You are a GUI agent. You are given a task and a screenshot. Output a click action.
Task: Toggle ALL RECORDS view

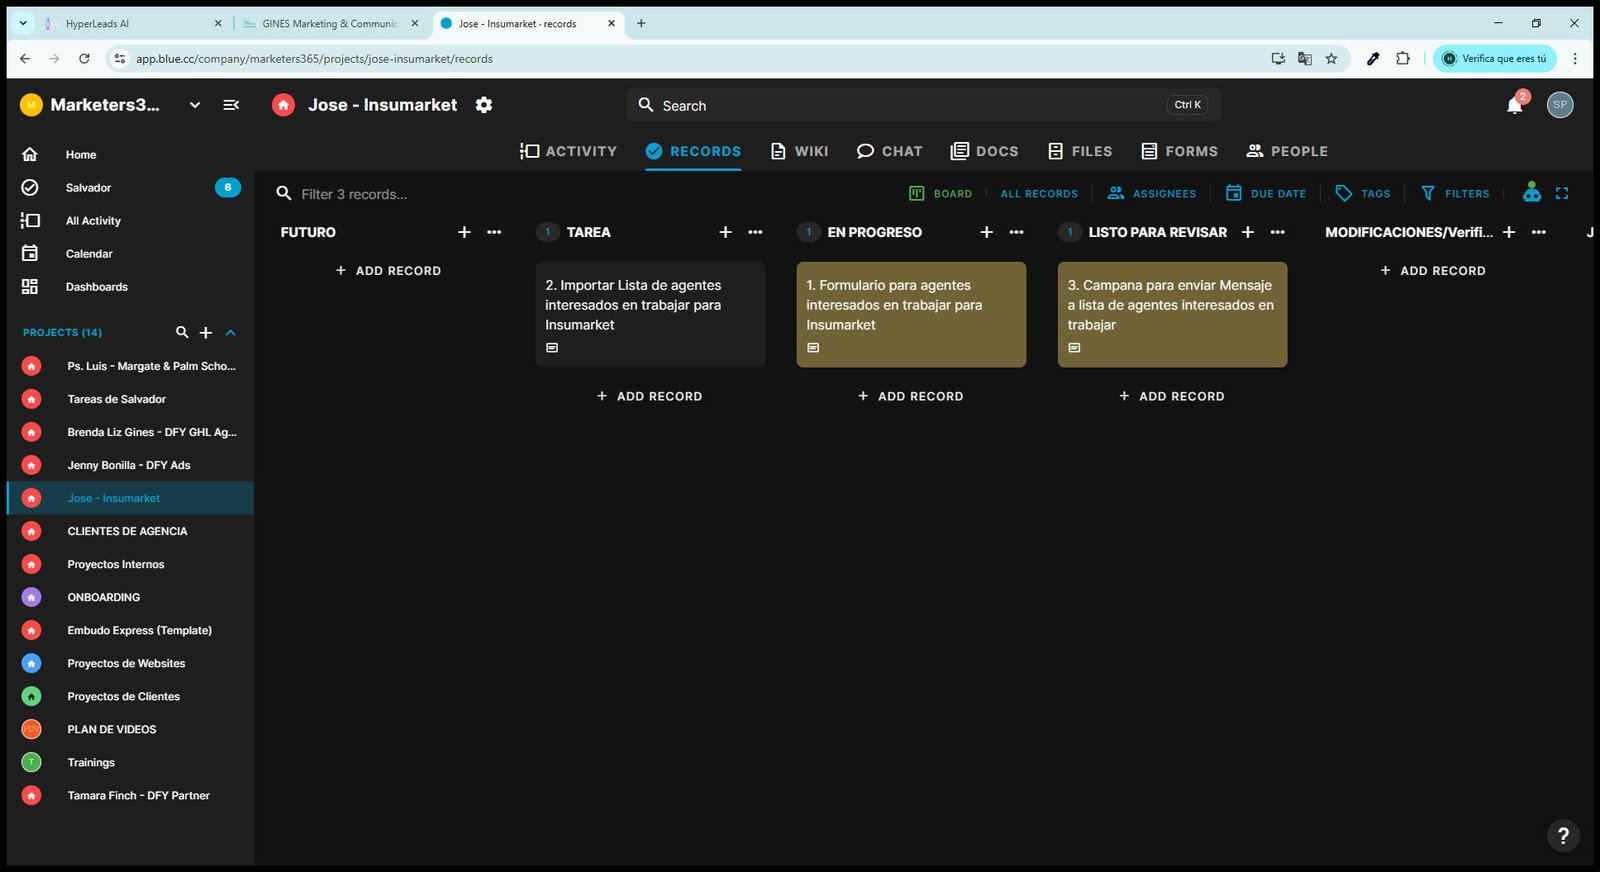[x=1039, y=194]
